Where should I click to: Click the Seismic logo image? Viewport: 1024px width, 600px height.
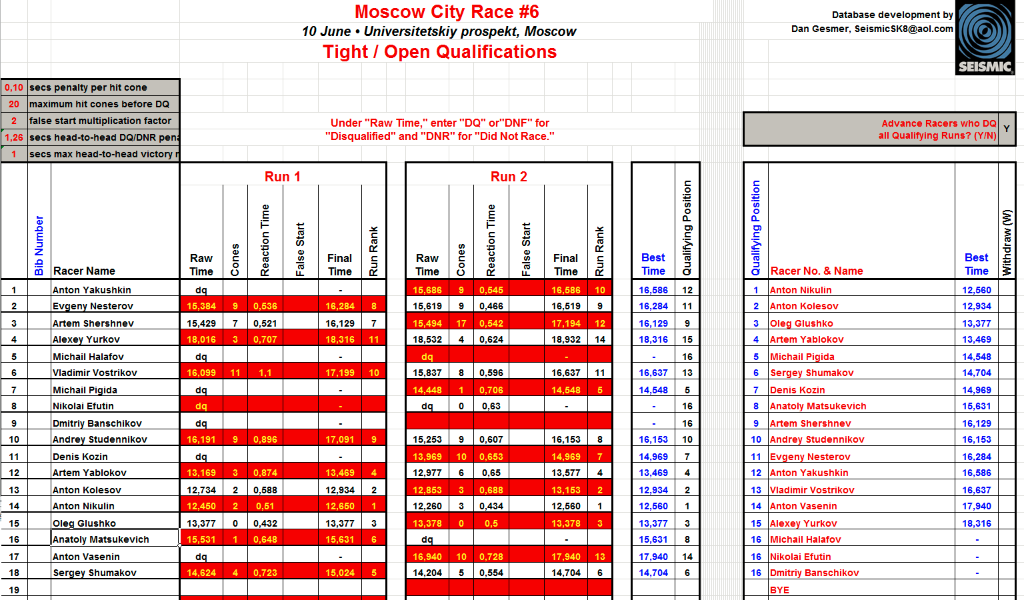[985, 37]
